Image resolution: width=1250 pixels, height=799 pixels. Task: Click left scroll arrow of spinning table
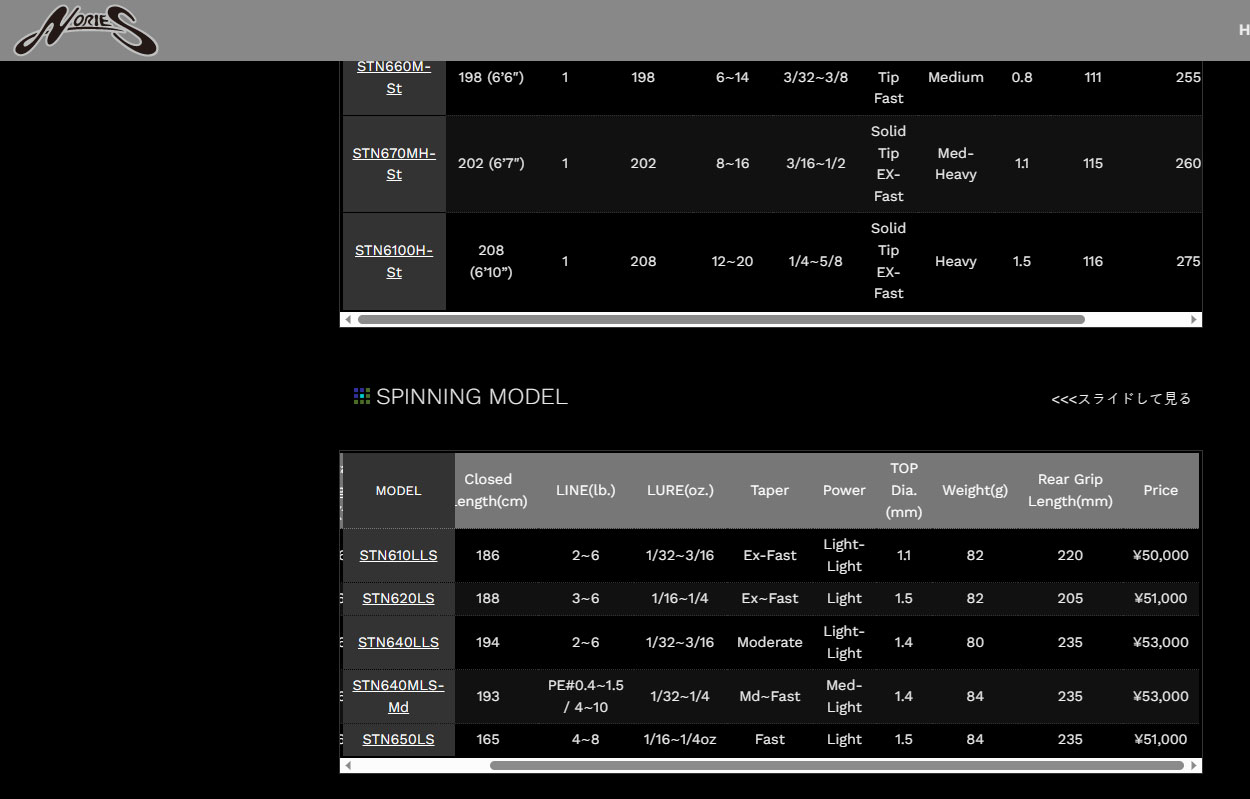tap(347, 766)
